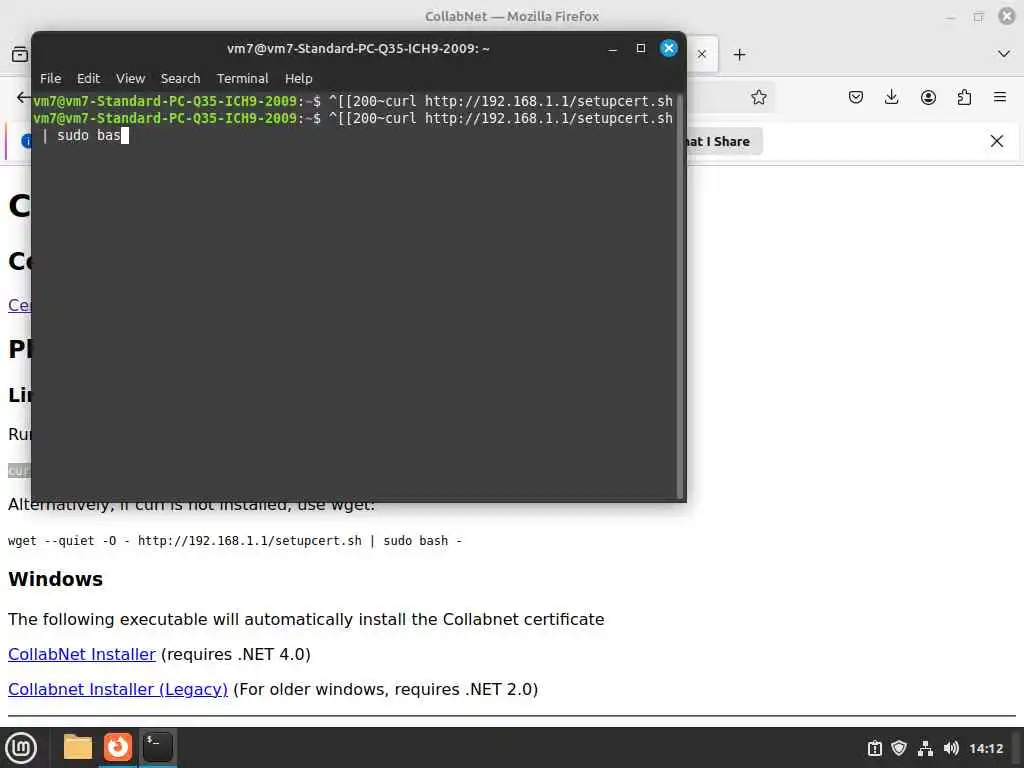Screen dimensions: 1024x768
Task: Click the text about the Collabnet certificate executable
Action: [x=306, y=619]
